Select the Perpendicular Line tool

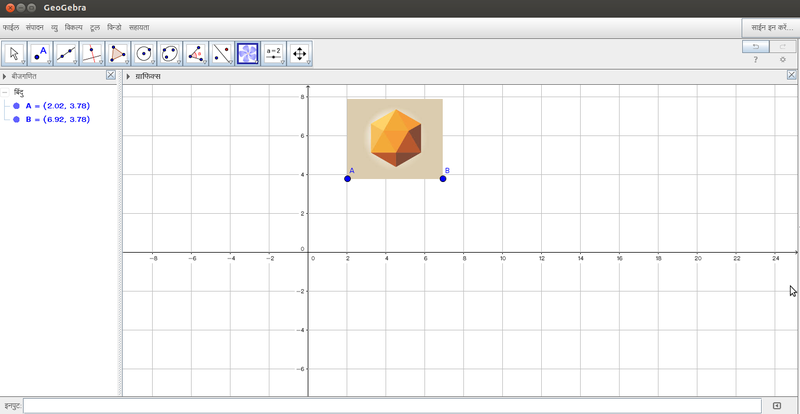92,54
